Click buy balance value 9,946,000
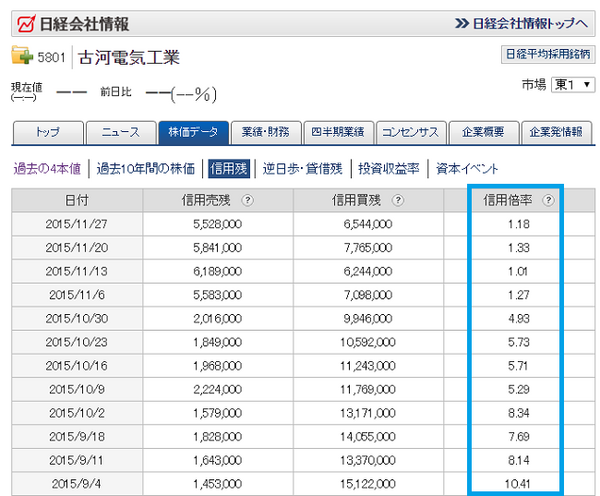Screen dimensions: 600x496 [368, 319]
